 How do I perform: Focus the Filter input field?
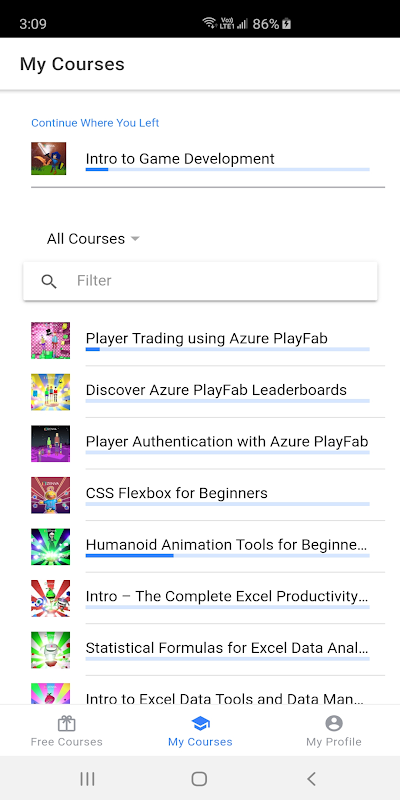pos(200,281)
